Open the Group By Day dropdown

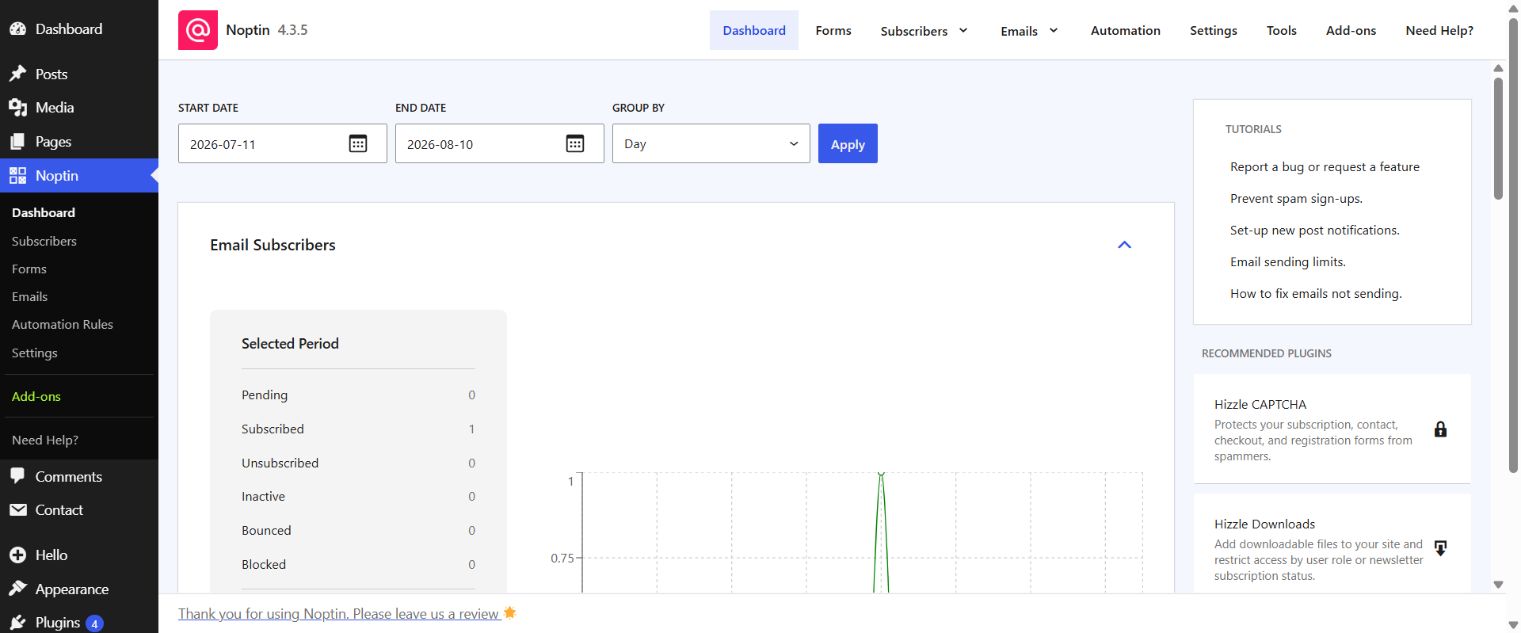coord(711,143)
